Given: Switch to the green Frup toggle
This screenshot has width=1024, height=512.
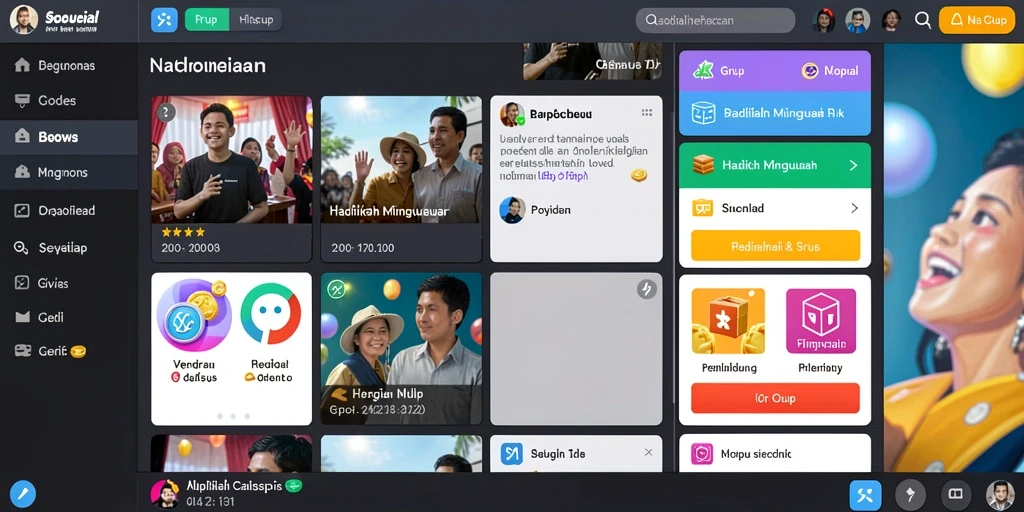Looking at the screenshot, I should coord(206,20).
